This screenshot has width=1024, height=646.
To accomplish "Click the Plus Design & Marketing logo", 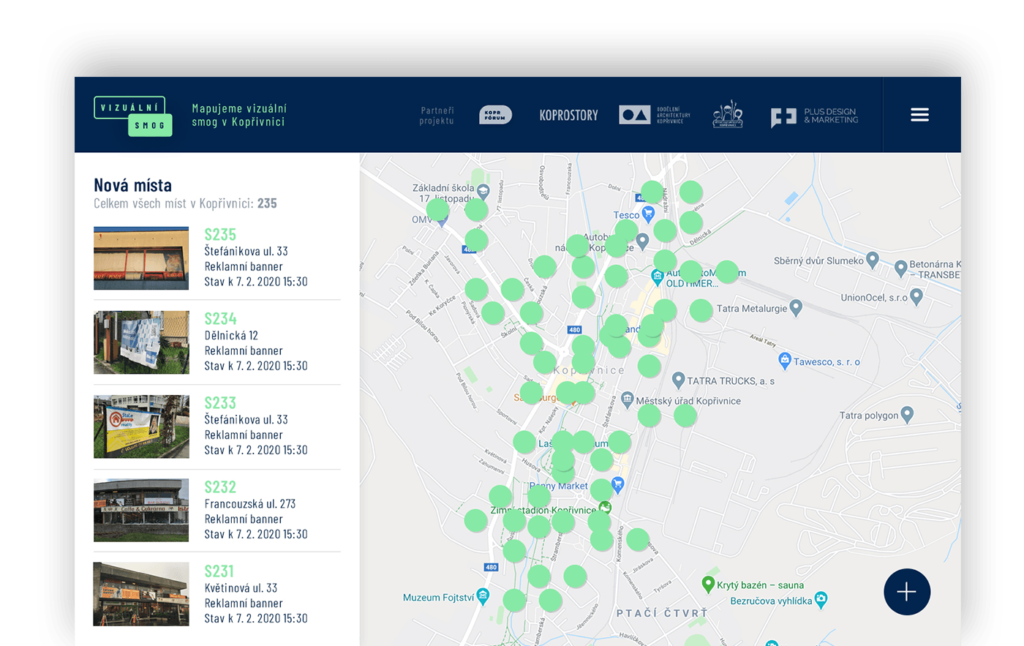I will pos(814,116).
